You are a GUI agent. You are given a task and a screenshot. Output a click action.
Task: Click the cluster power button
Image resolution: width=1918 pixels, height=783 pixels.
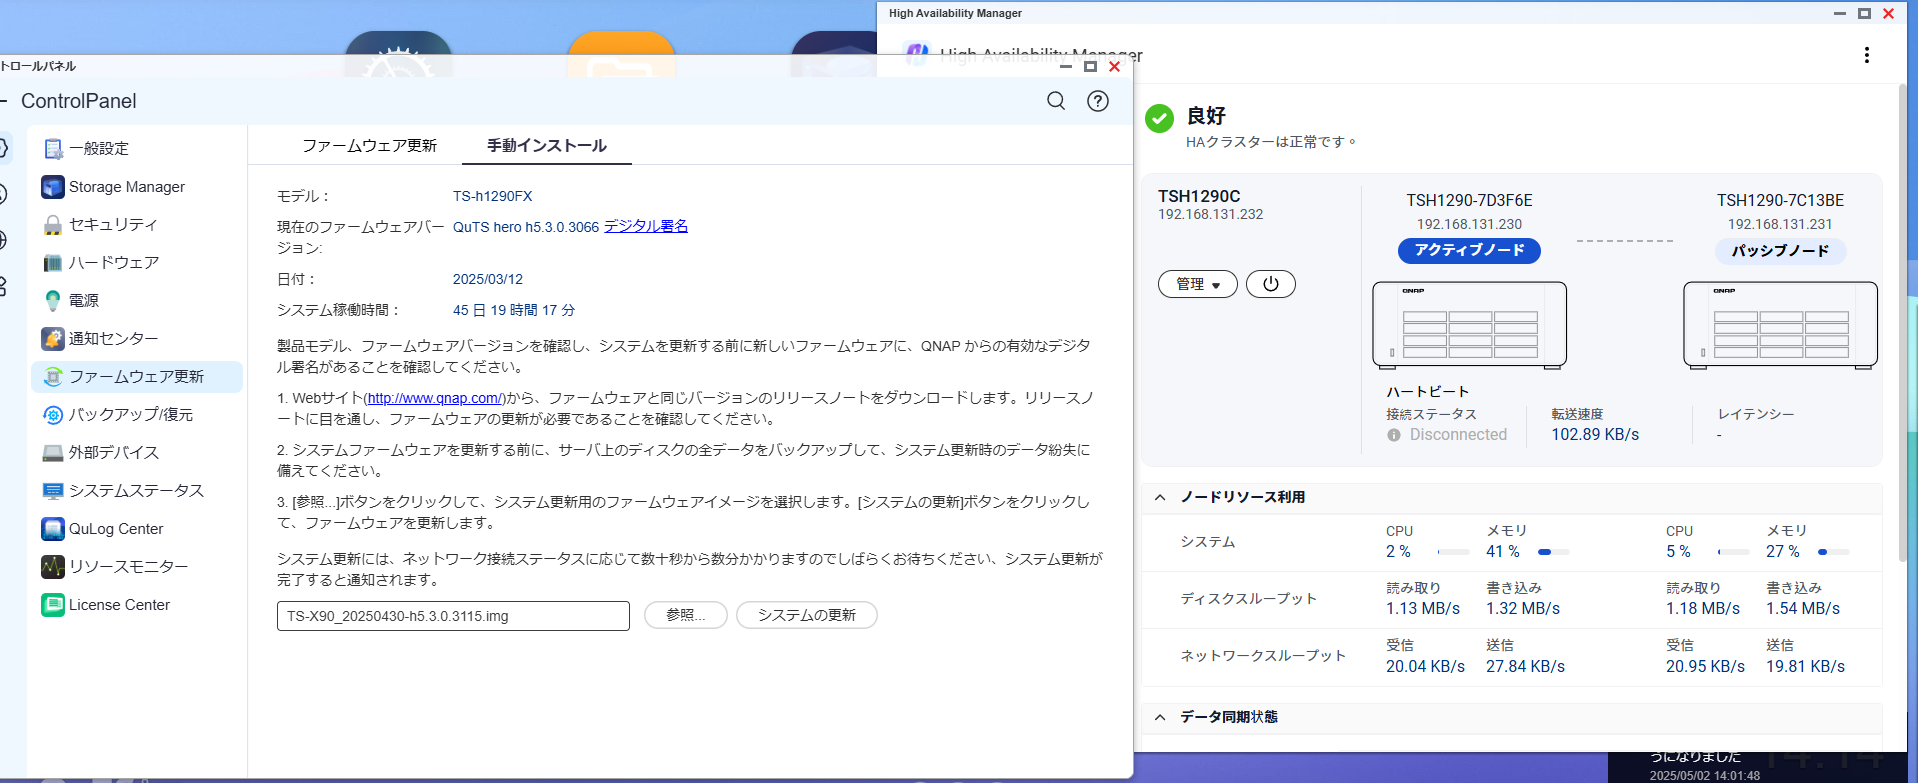click(x=1270, y=284)
